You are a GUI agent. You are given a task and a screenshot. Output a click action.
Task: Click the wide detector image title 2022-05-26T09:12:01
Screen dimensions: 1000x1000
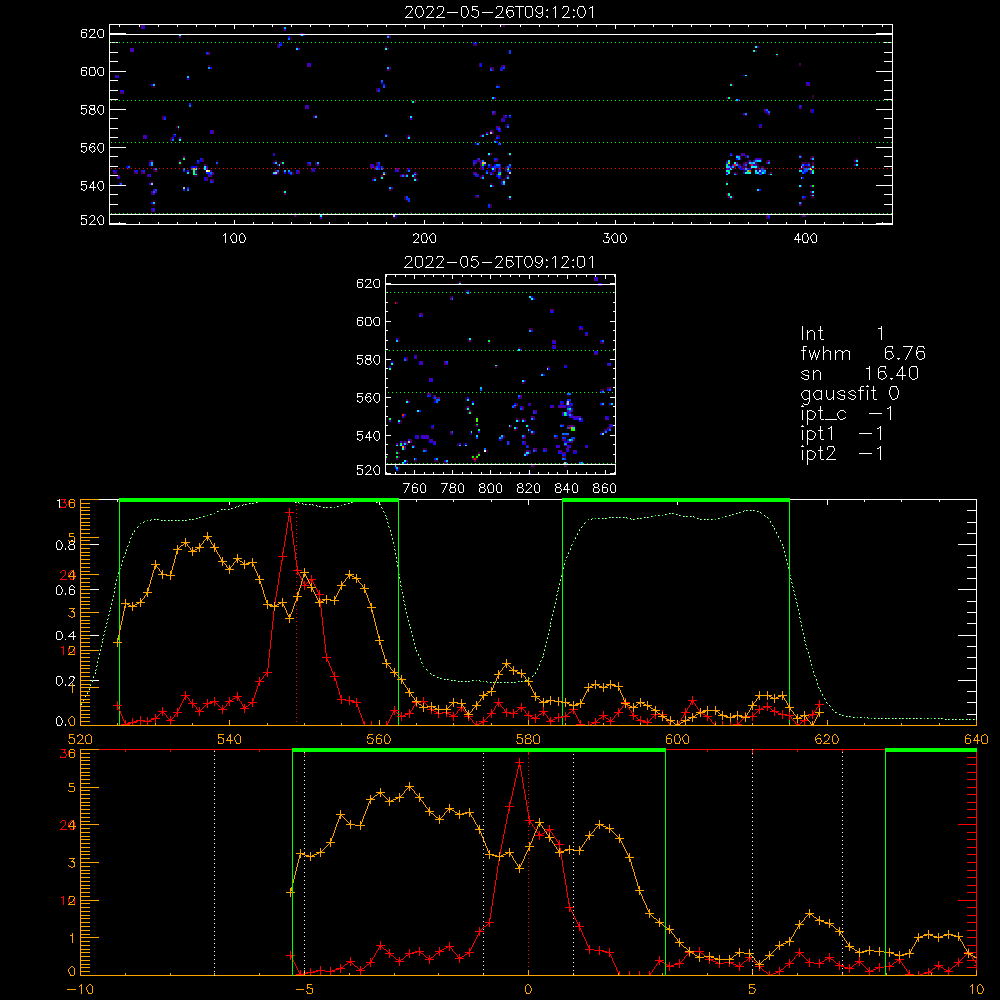499,12
